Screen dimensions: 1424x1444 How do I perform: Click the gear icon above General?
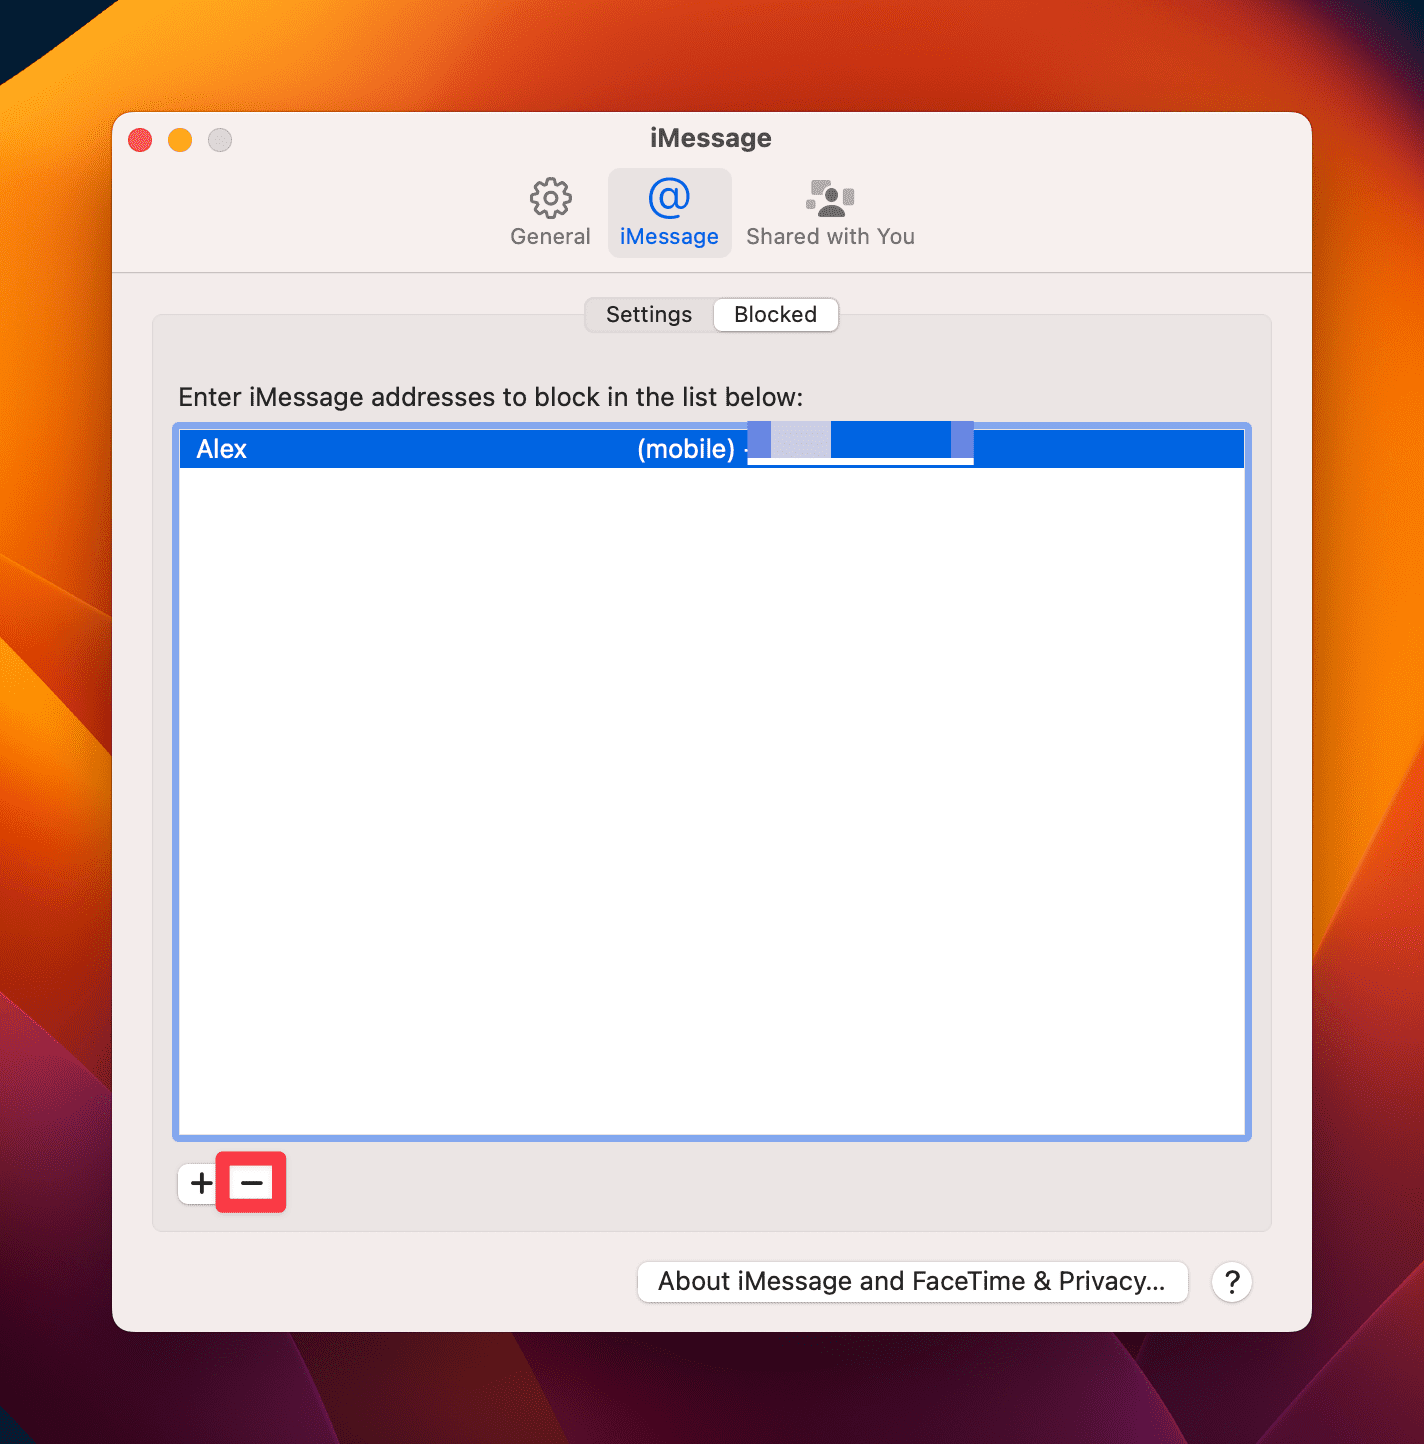[549, 198]
